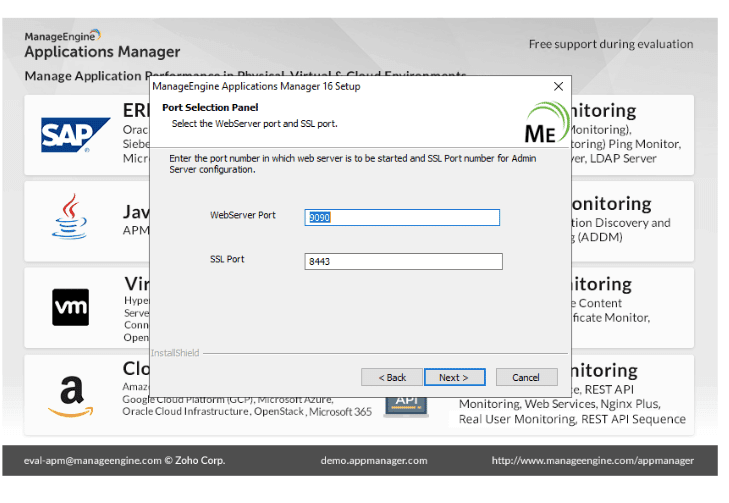Viewport: 729px width, 503px height.
Task: Click the 'Free support during evaluation' text
Action: [x=611, y=44]
